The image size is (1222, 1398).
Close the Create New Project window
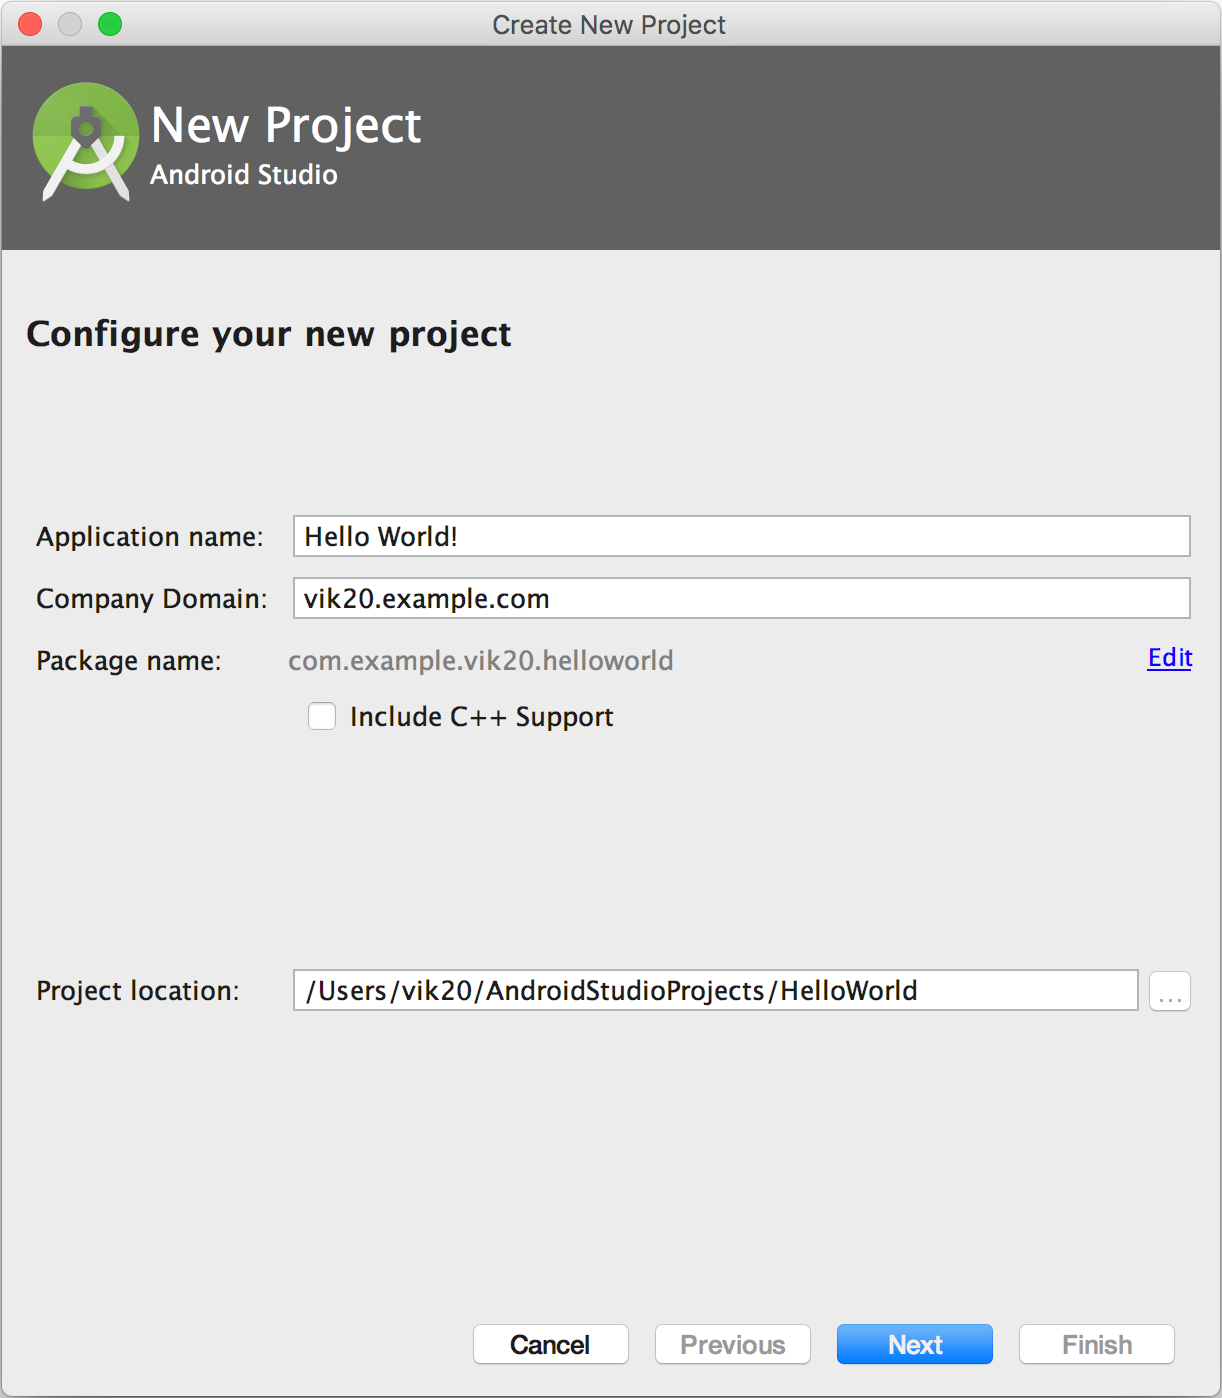pyautogui.click(x=30, y=24)
